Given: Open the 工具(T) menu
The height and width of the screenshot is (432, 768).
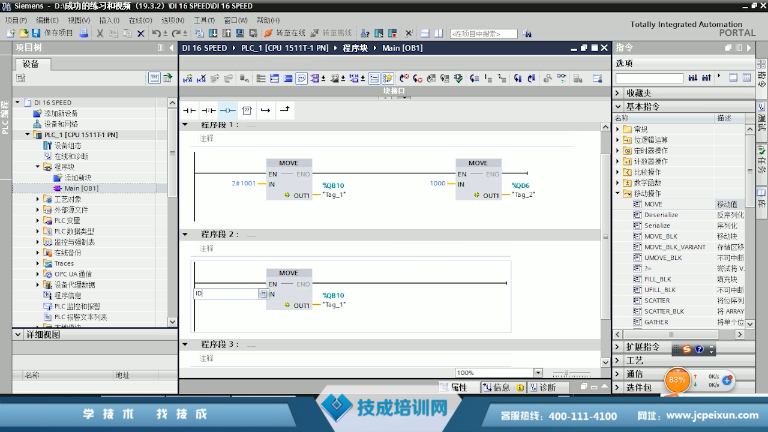Looking at the screenshot, I should [x=204, y=20].
